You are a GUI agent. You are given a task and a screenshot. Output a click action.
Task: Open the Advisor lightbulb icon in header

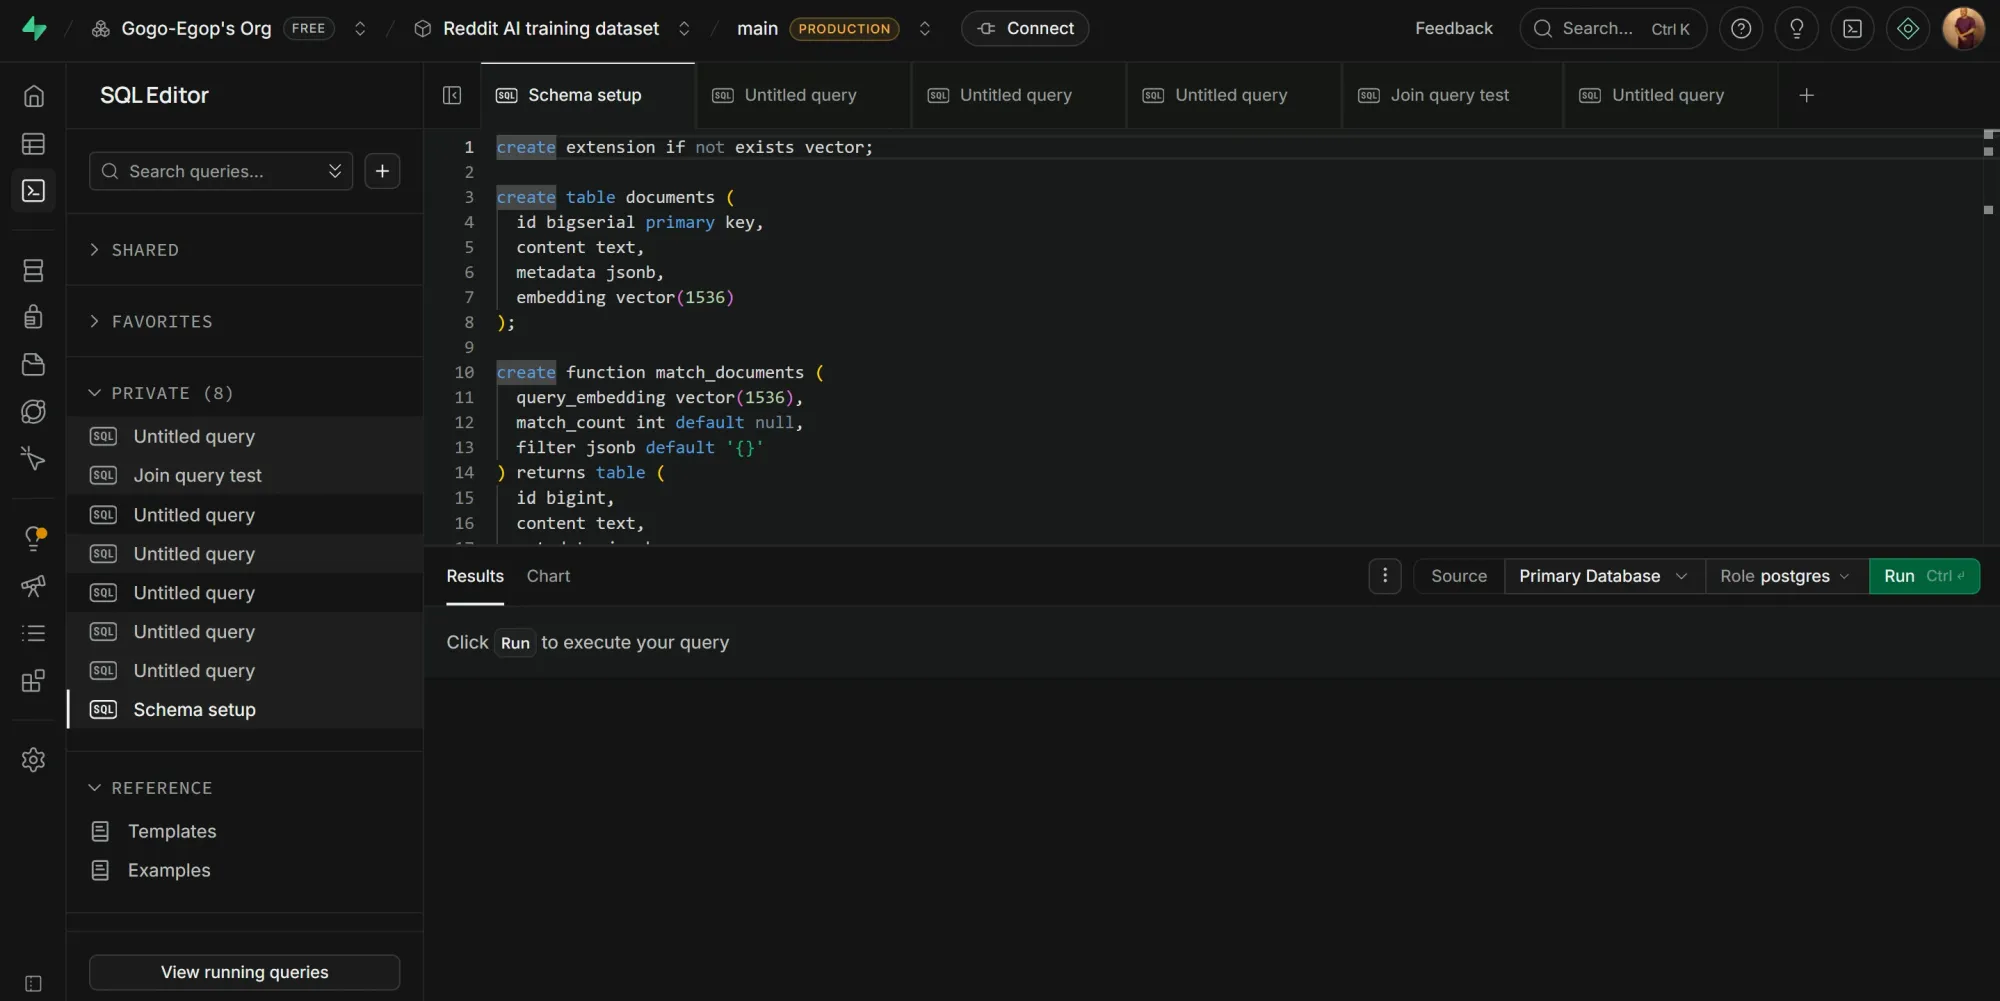1797,28
